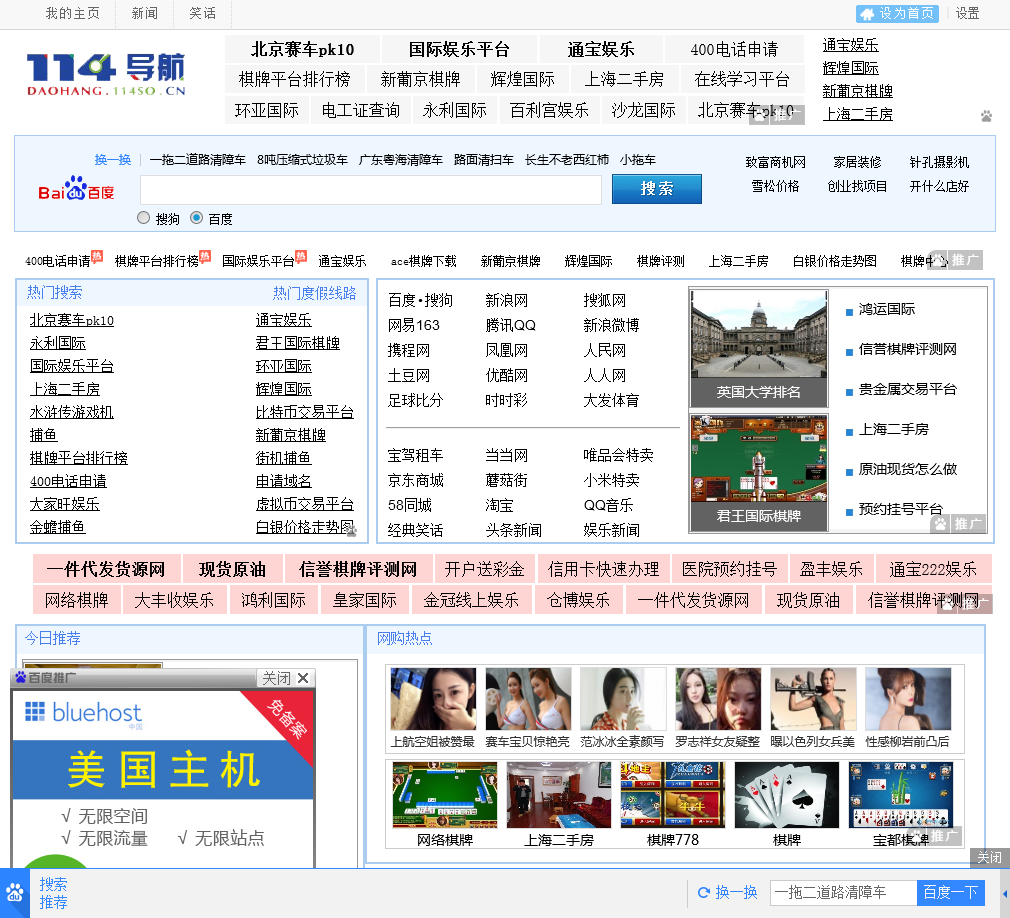
Task: Click 搜索推荐 label in bottom bar
Action: coord(53,893)
